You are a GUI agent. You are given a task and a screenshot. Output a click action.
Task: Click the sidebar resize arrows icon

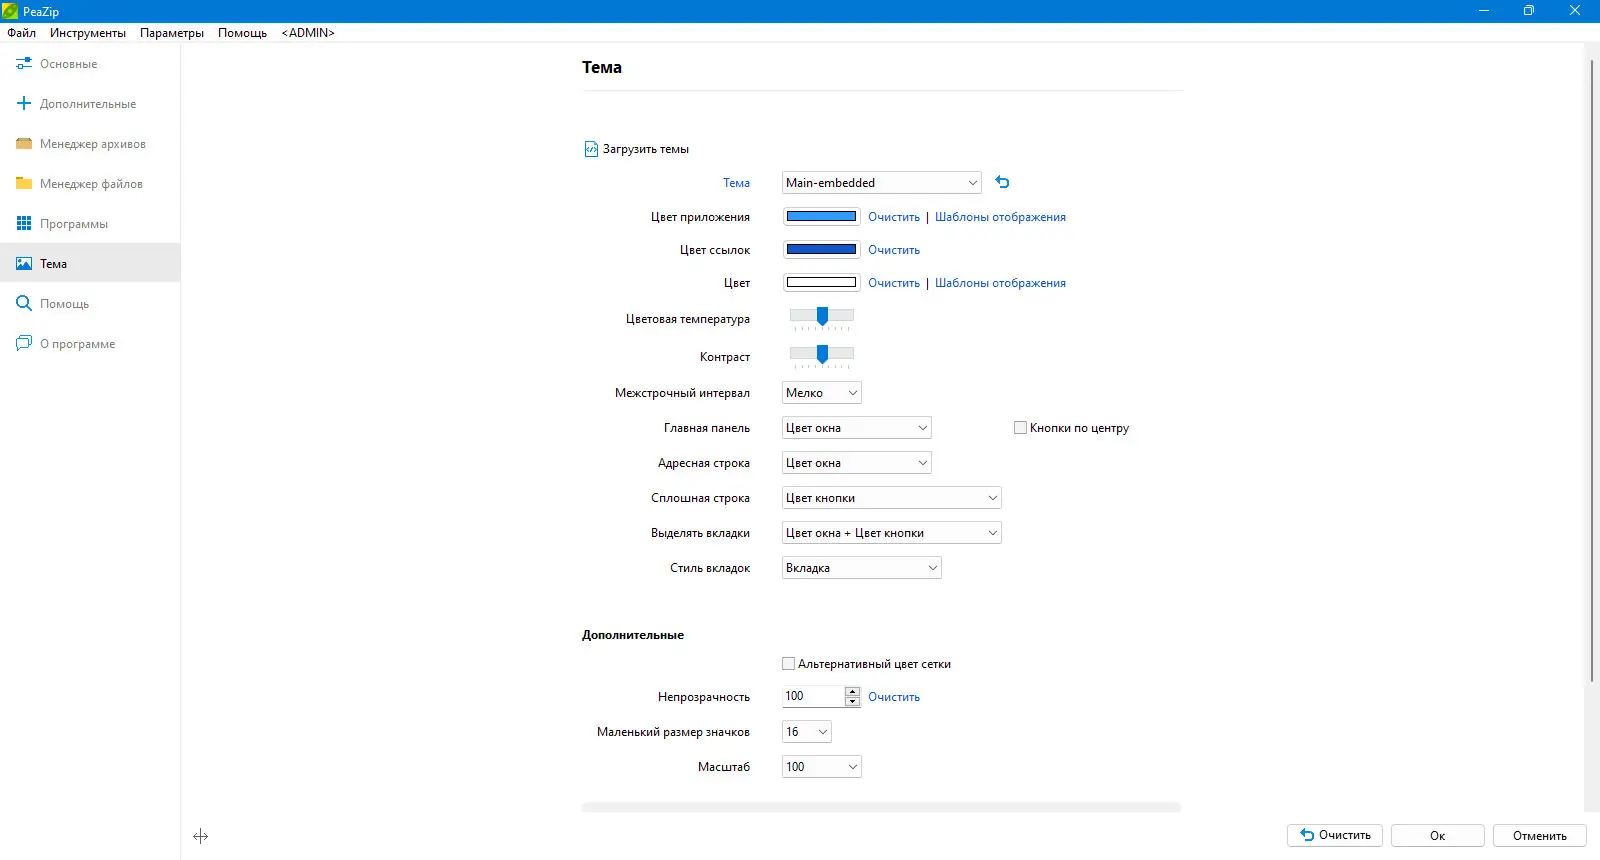point(200,836)
